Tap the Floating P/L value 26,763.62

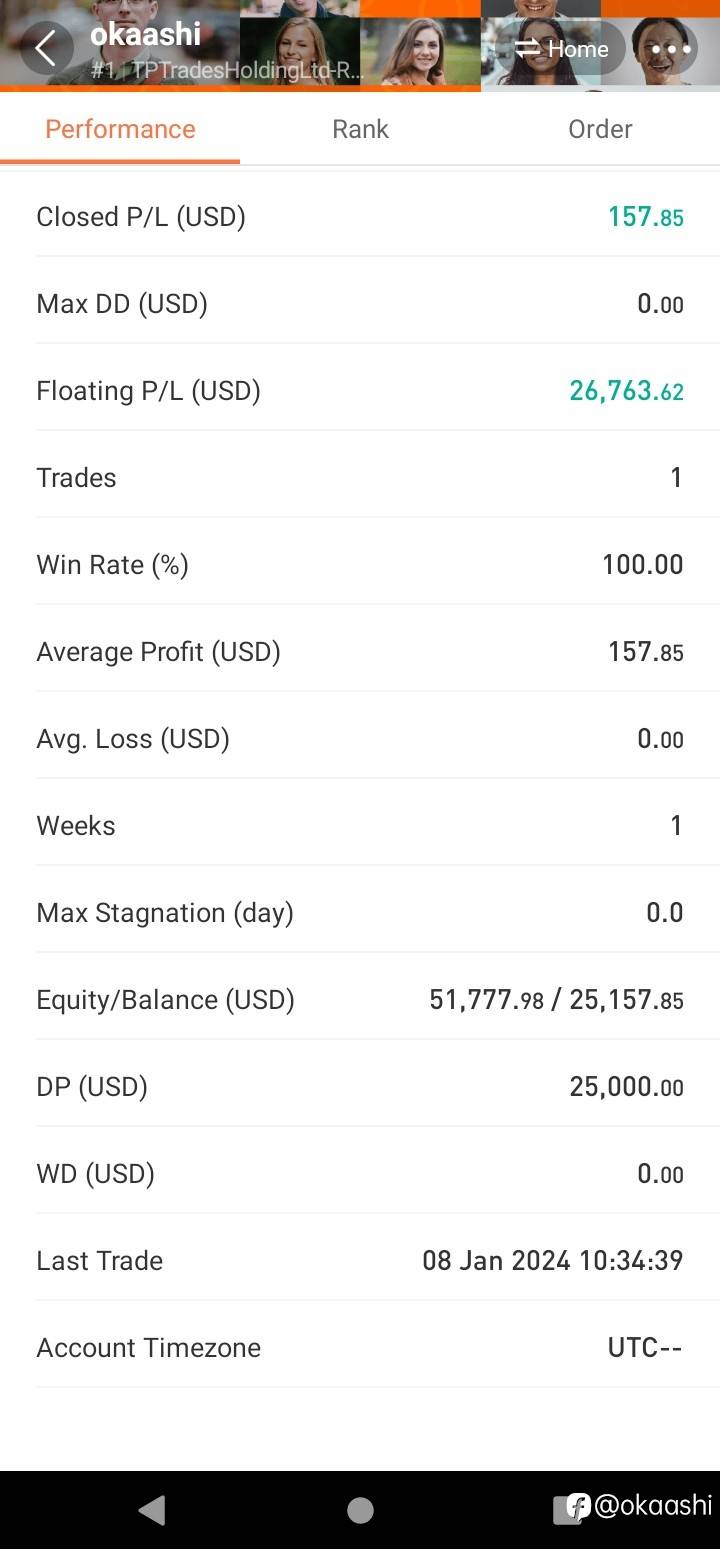coord(626,391)
